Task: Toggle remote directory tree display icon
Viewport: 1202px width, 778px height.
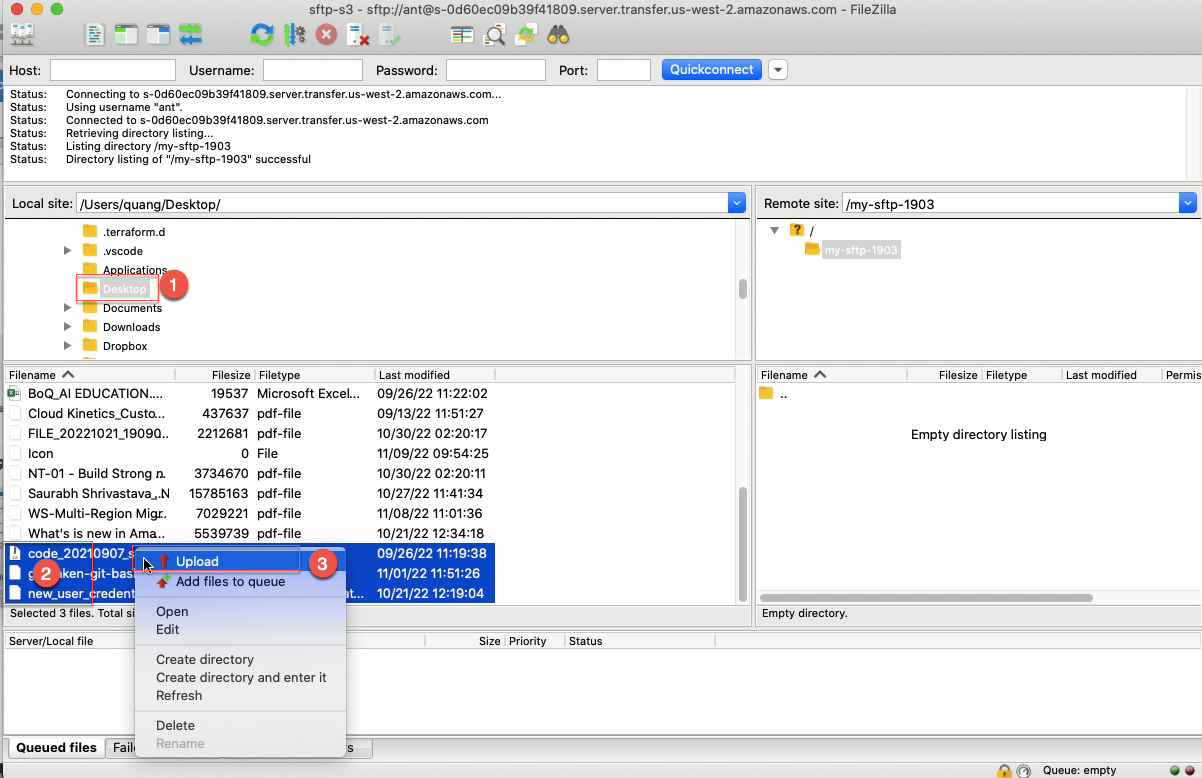Action: [158, 35]
